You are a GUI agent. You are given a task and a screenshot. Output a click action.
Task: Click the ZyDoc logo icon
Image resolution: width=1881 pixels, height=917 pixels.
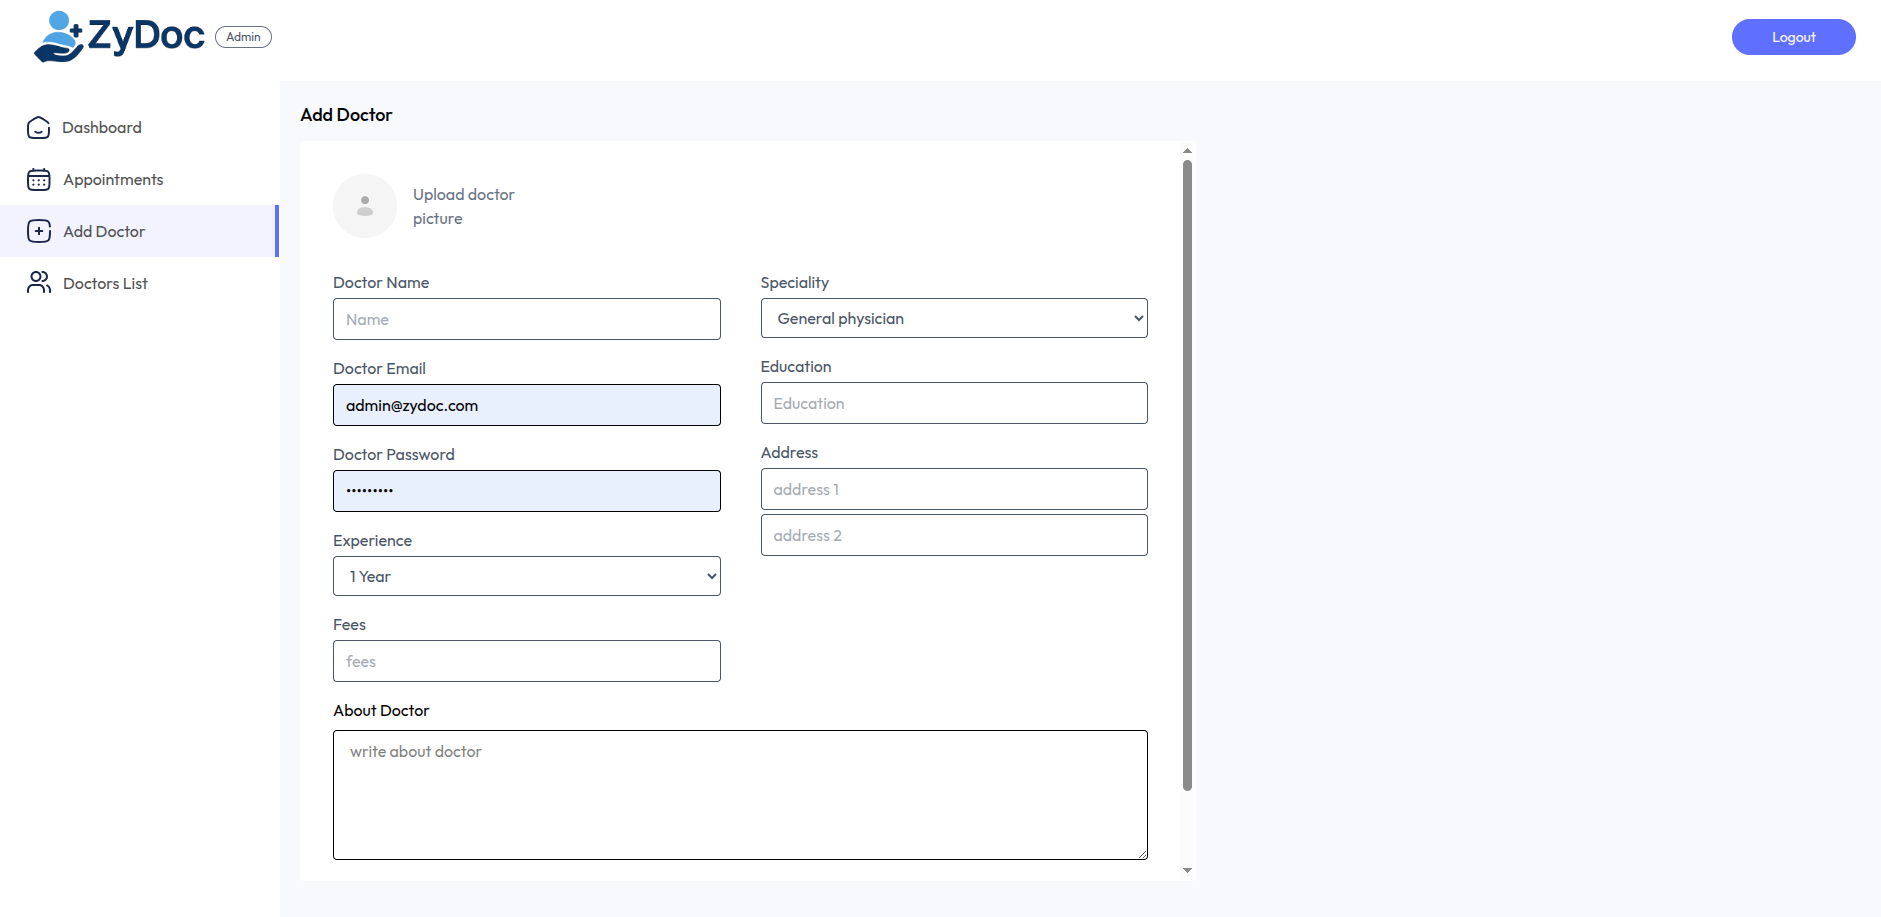pyautogui.click(x=59, y=37)
